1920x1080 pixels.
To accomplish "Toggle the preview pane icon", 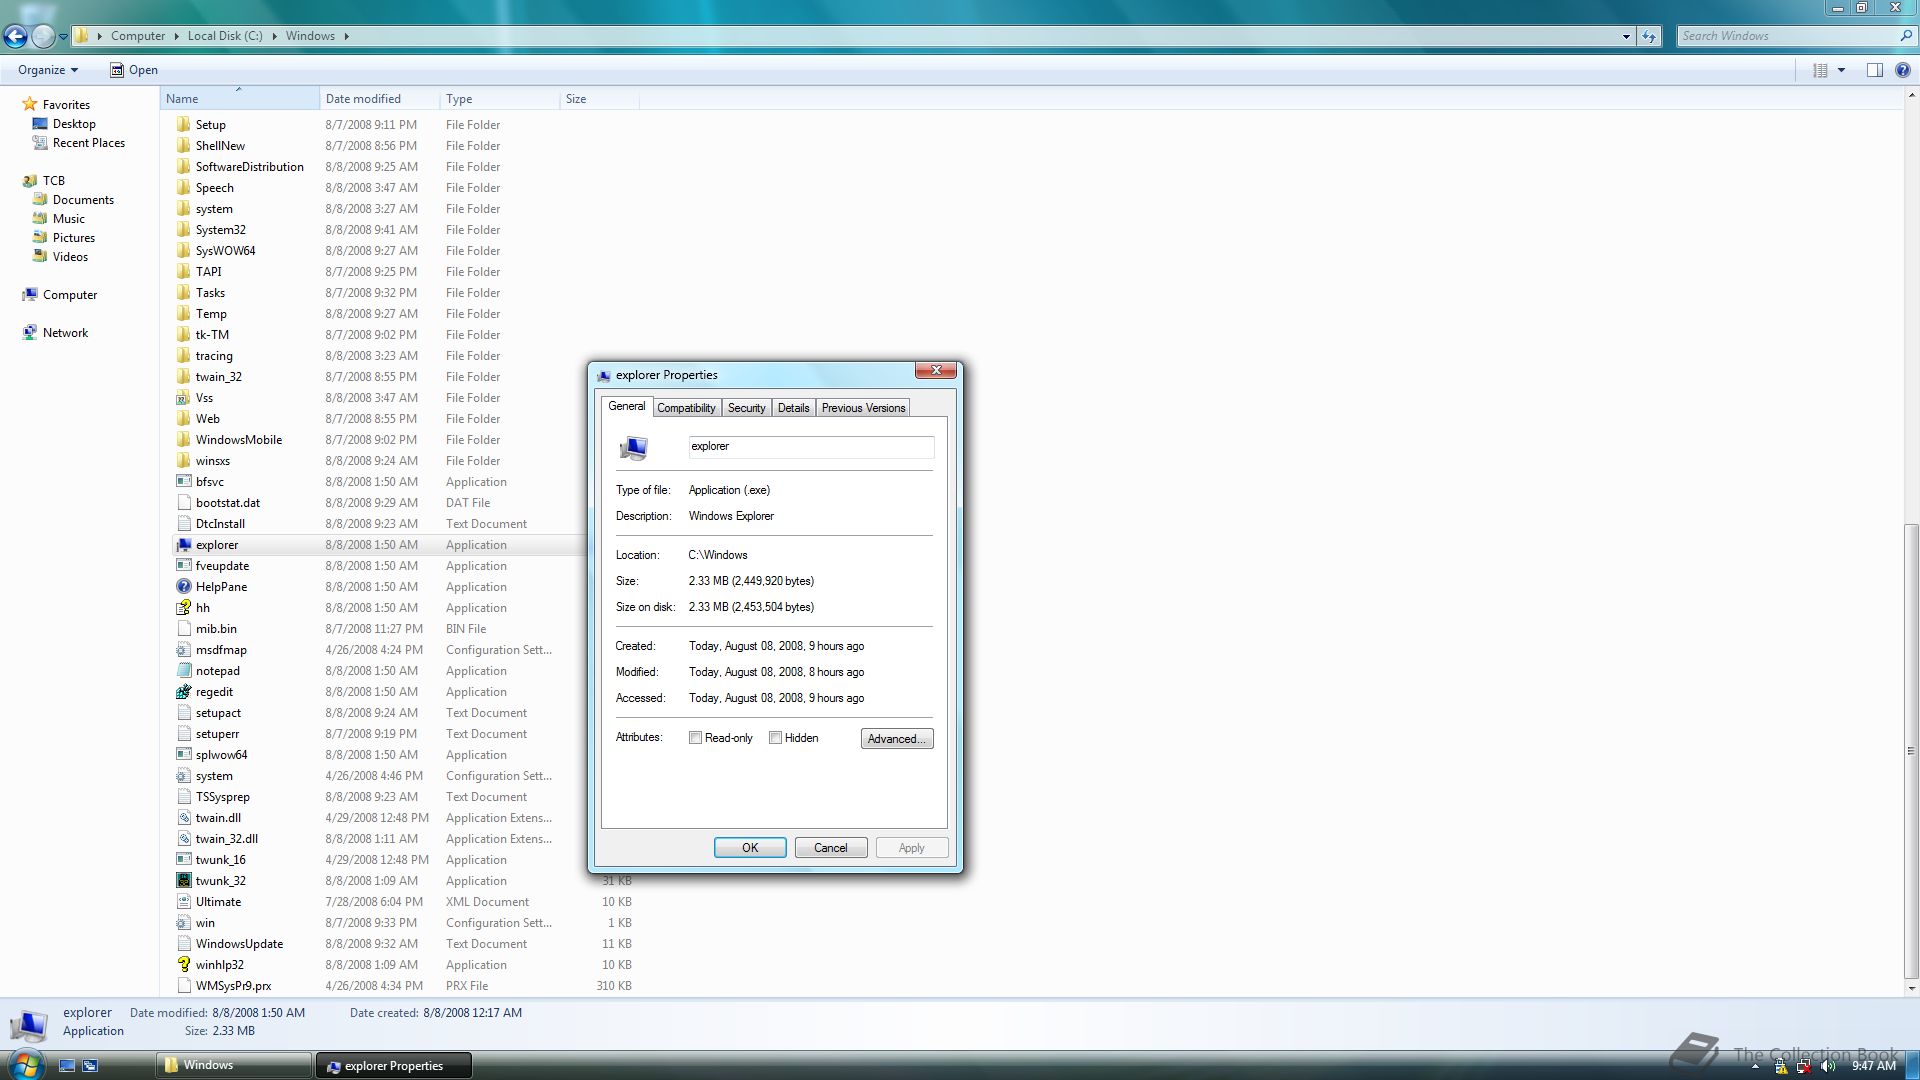I will 1874,70.
